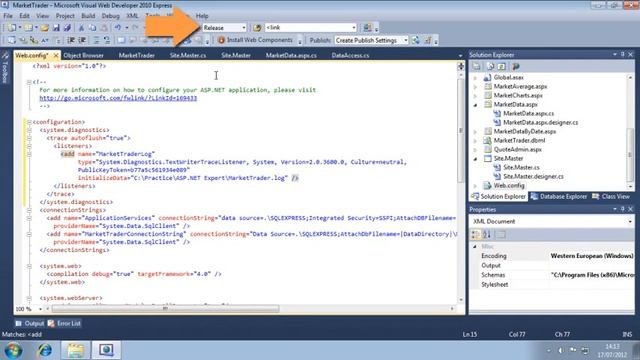Open the active document tabs list dropdown
This screenshot has height=360, width=640.
pos(460,56)
